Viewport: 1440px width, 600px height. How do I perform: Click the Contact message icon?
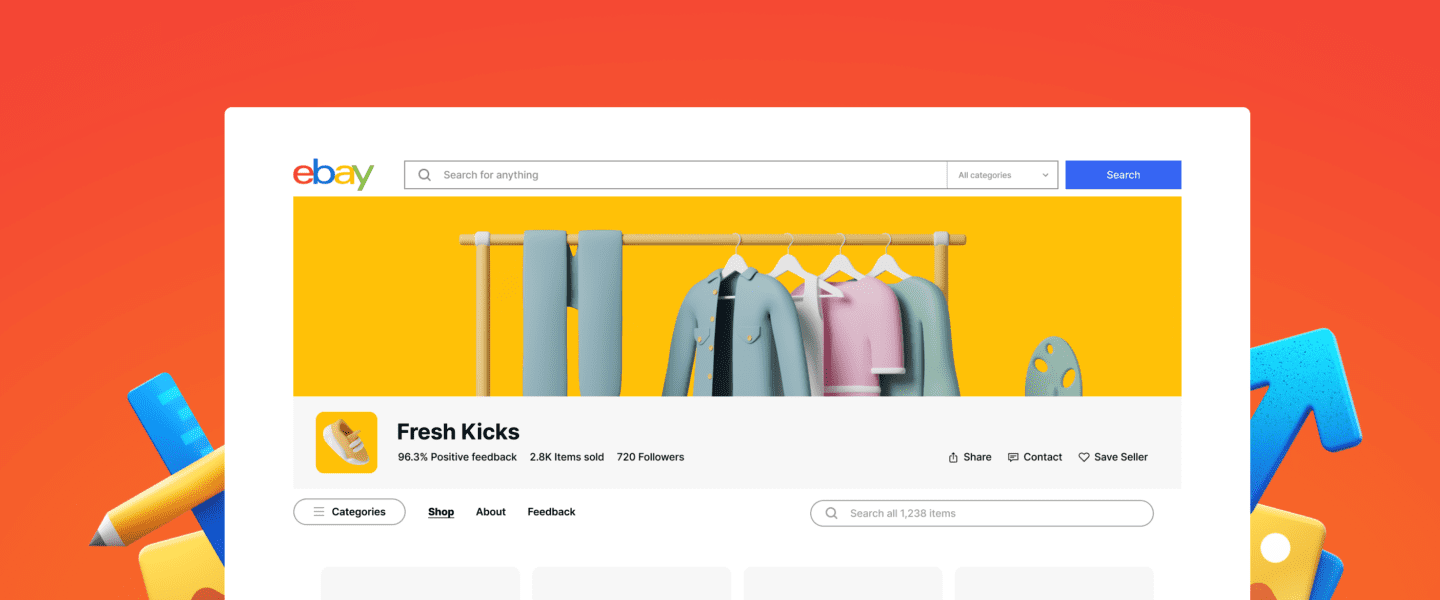pos(1013,457)
